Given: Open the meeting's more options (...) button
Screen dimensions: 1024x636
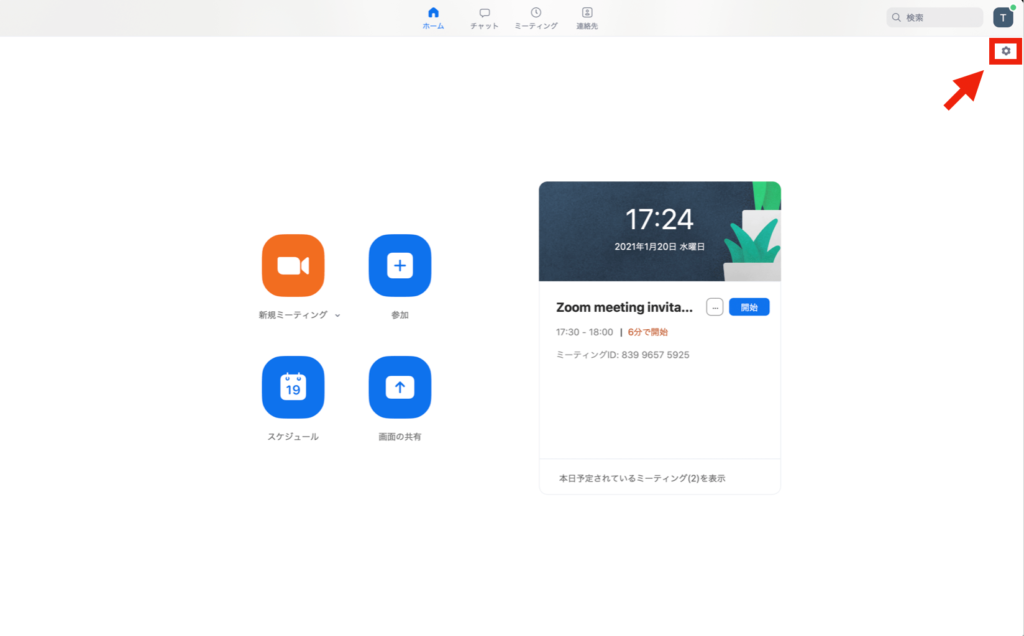Looking at the screenshot, I should (714, 307).
